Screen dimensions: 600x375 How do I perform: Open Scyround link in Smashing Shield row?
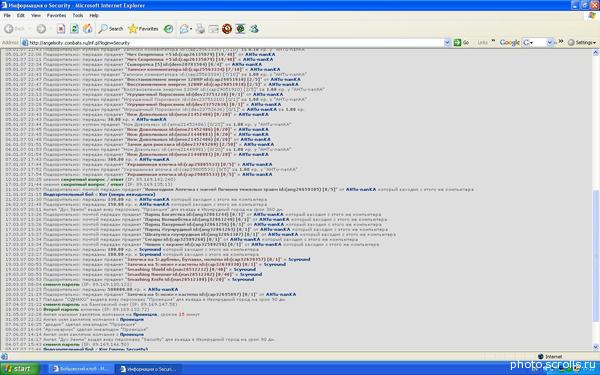coord(245,269)
